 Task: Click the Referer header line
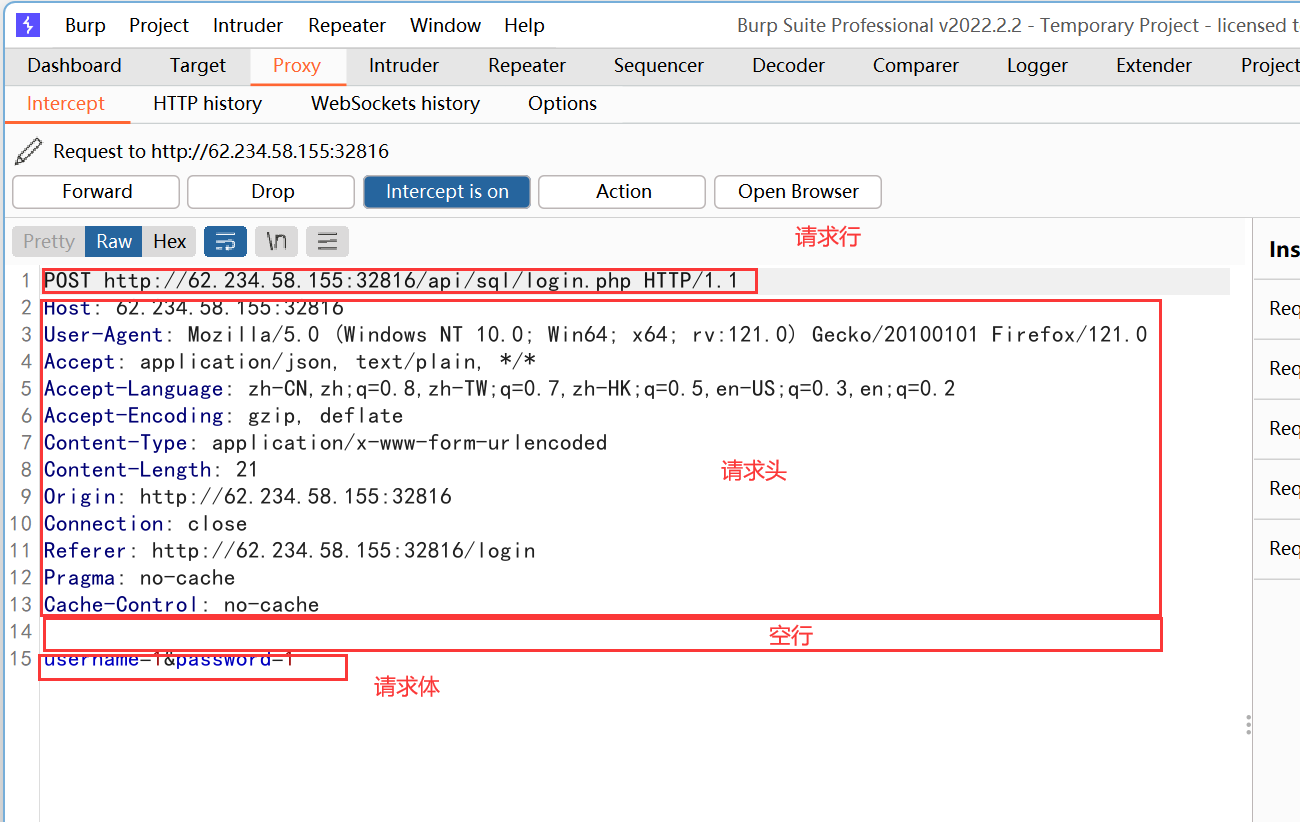pyautogui.click(x=290, y=551)
